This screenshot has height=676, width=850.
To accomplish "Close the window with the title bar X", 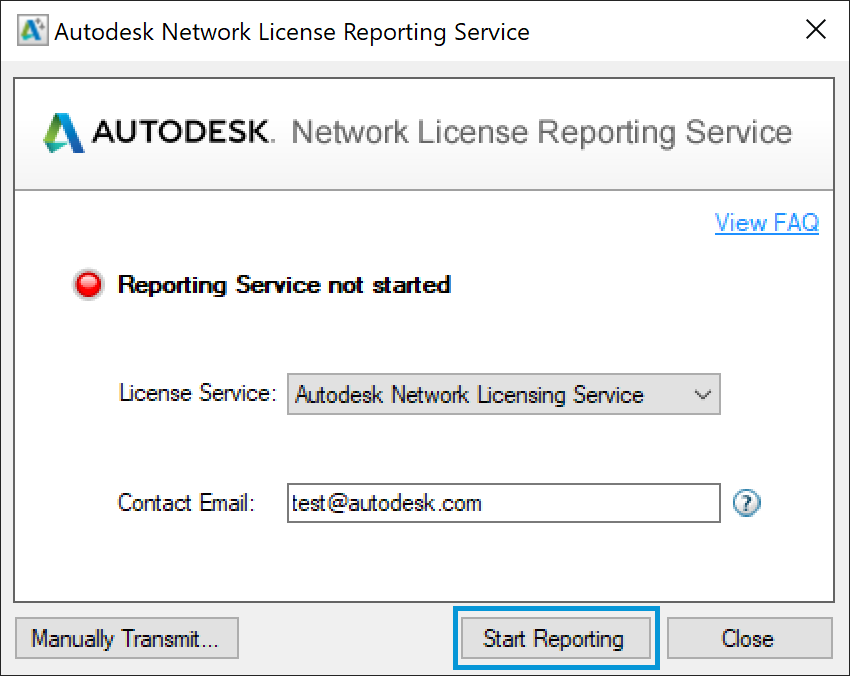I will point(815,31).
